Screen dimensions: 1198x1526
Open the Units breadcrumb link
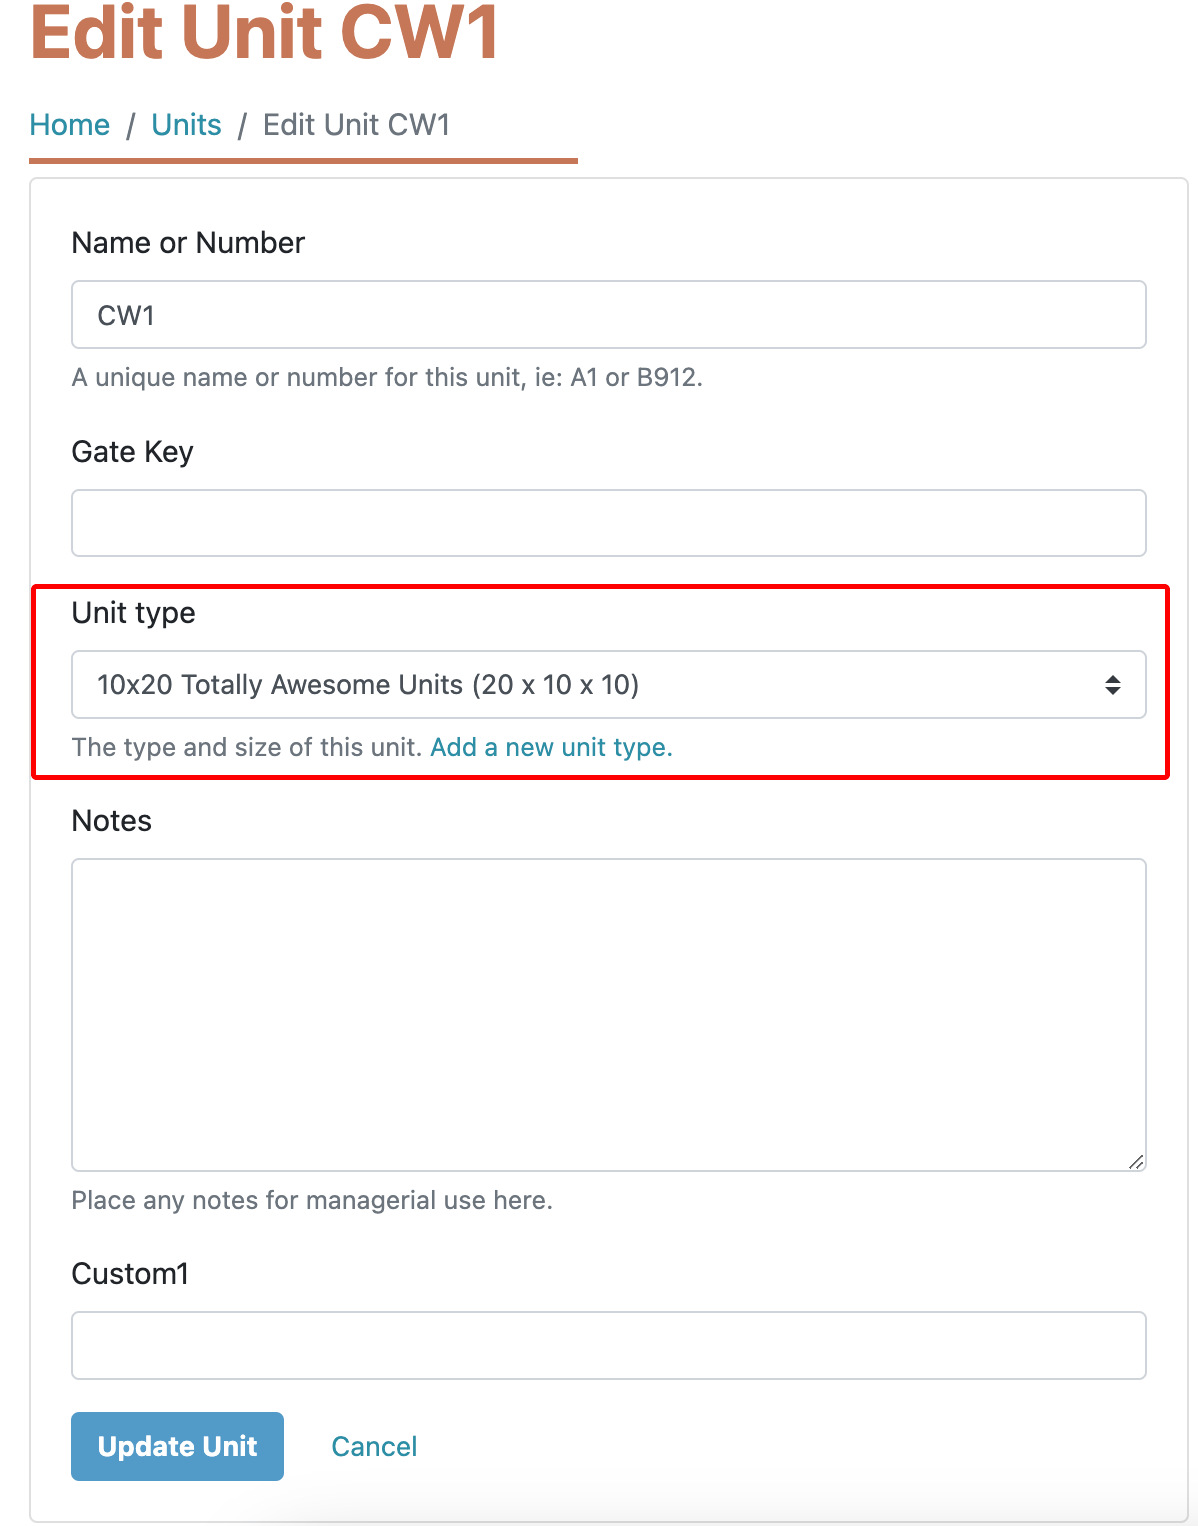186,125
